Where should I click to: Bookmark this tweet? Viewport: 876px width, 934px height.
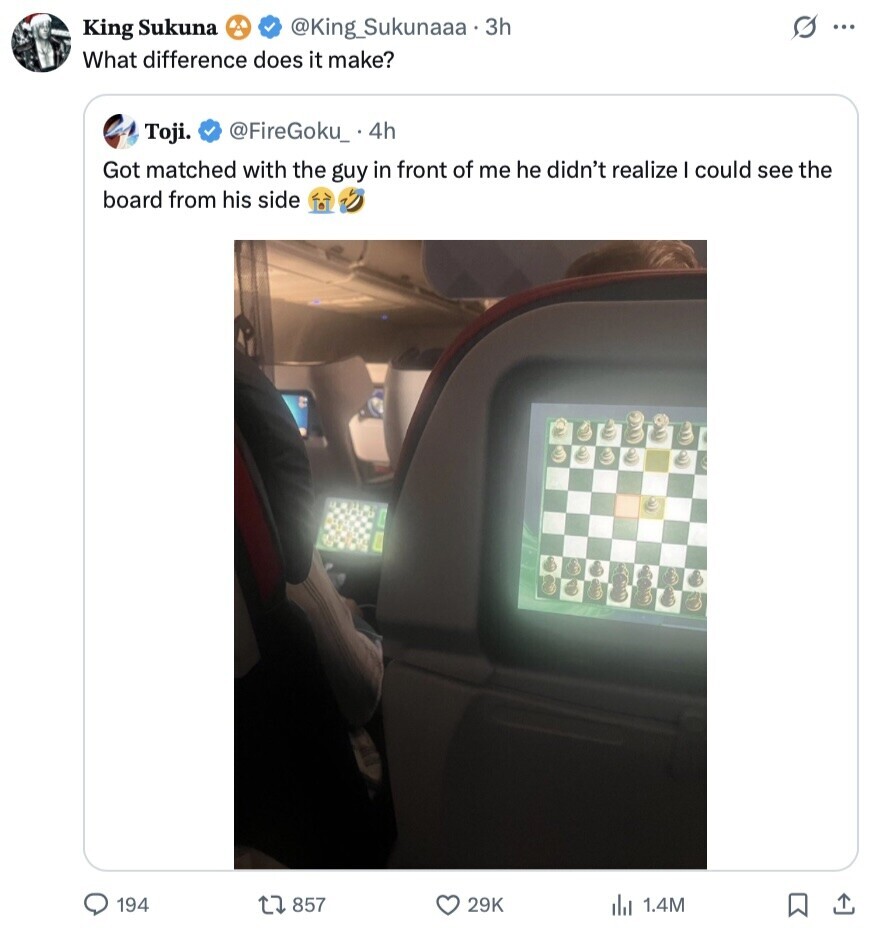point(797,904)
